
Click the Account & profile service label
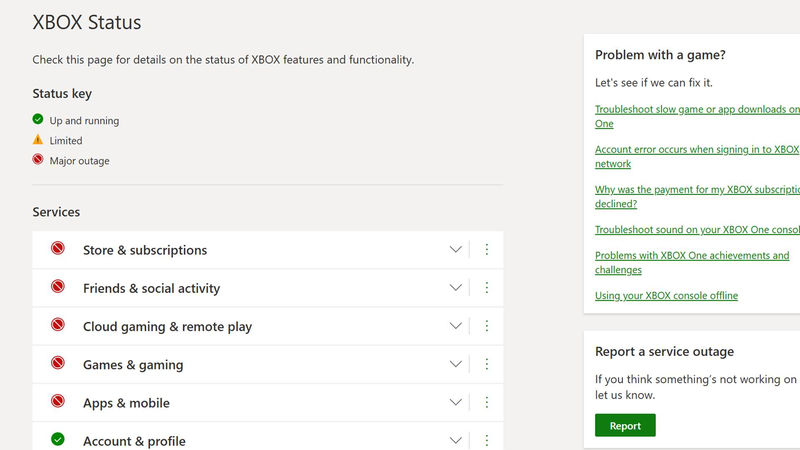134,441
